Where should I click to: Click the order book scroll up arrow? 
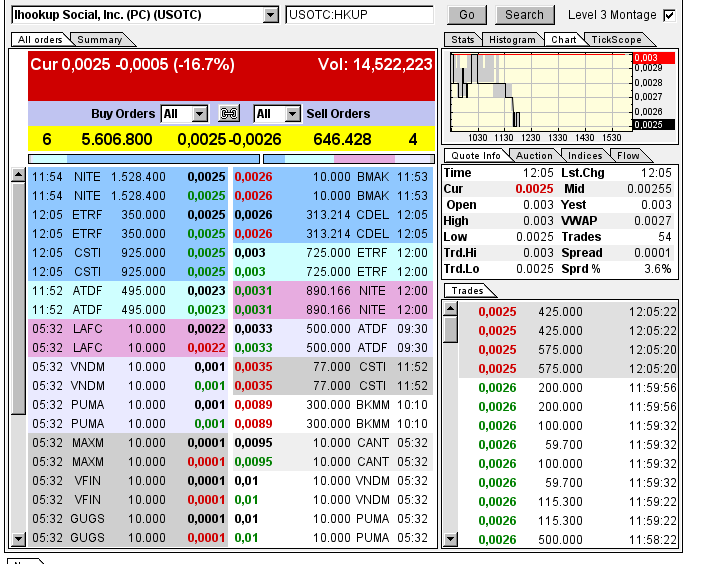(x=18, y=175)
